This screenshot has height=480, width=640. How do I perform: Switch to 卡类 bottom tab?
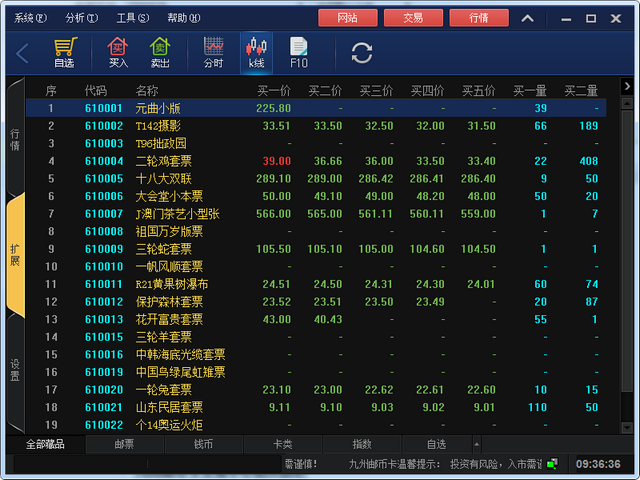pos(282,444)
